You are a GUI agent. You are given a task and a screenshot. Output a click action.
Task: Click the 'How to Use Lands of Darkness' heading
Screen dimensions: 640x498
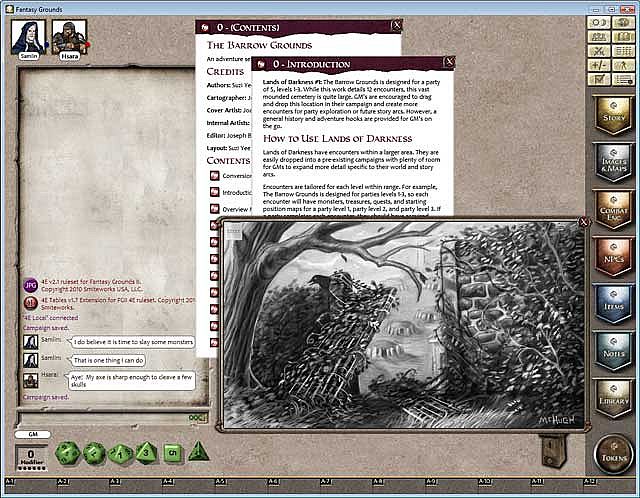338,139
